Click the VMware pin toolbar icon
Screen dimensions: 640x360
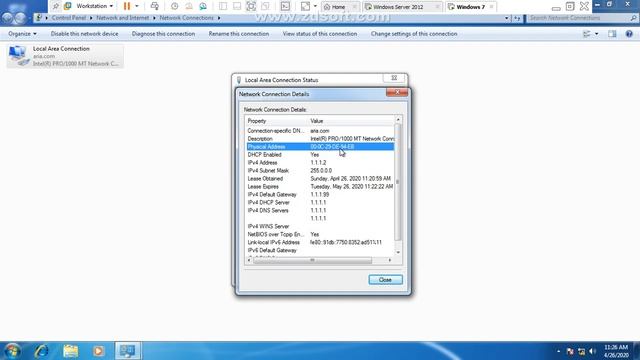pyautogui.click(x=56, y=6)
